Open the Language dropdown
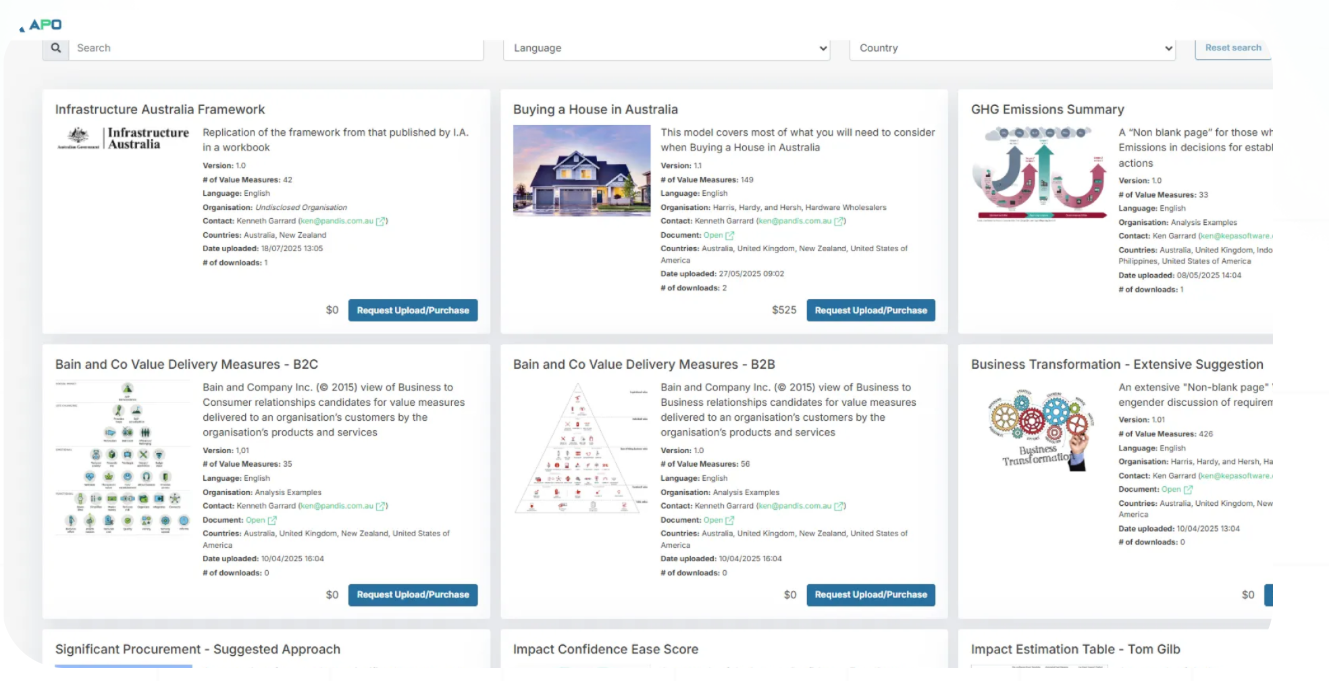This screenshot has height=681, width=1329. (x=667, y=48)
